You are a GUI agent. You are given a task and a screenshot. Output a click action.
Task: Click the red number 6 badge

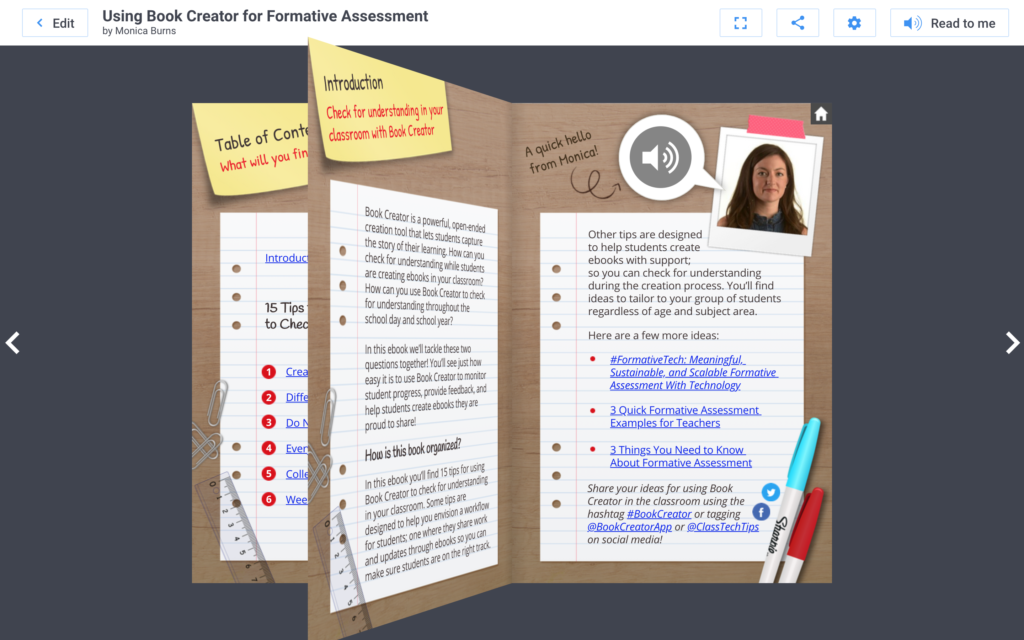pyautogui.click(x=268, y=499)
